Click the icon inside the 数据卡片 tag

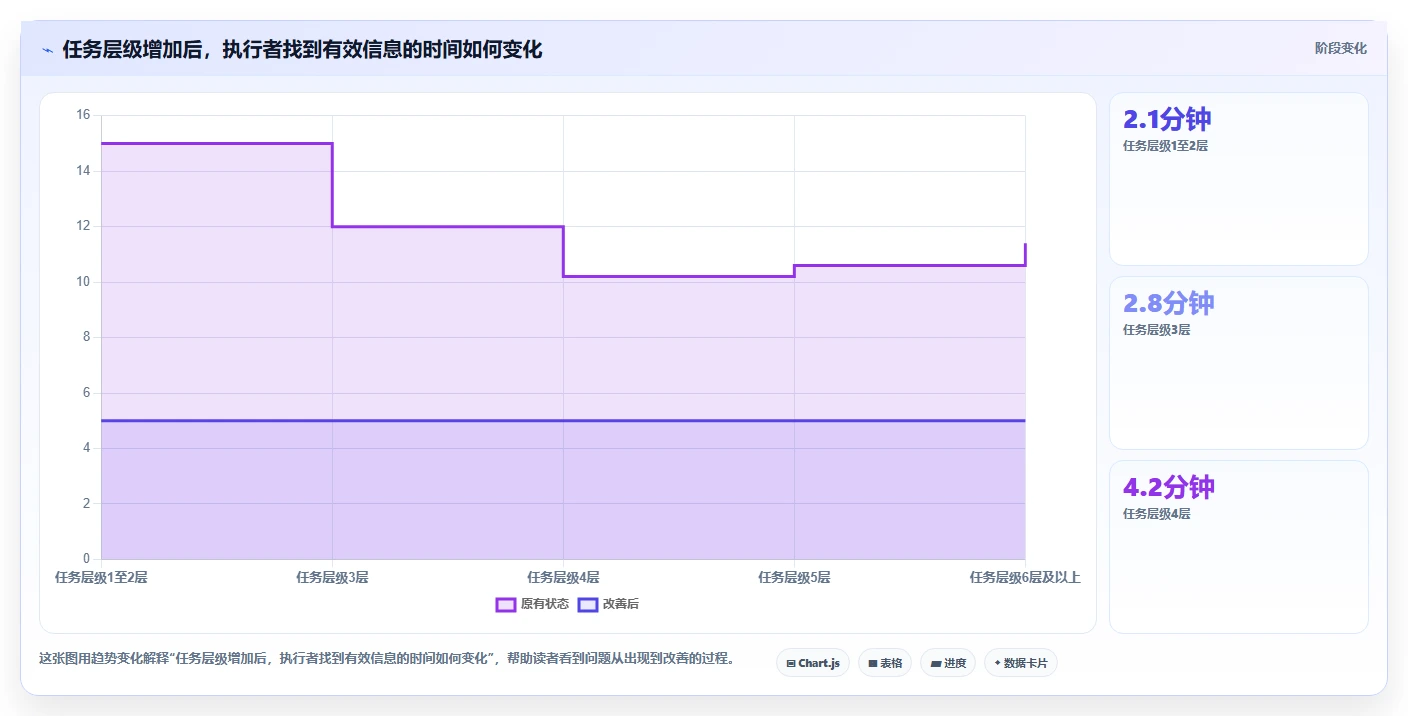coord(997,663)
